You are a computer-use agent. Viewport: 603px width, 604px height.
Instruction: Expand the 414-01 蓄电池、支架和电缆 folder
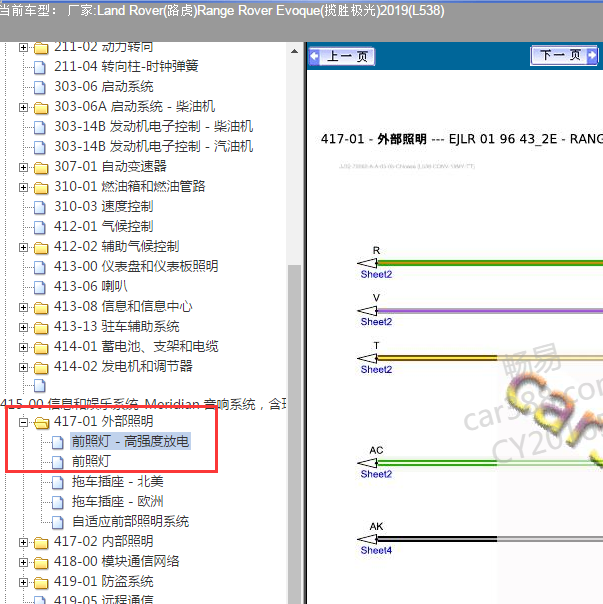click(x=23, y=347)
